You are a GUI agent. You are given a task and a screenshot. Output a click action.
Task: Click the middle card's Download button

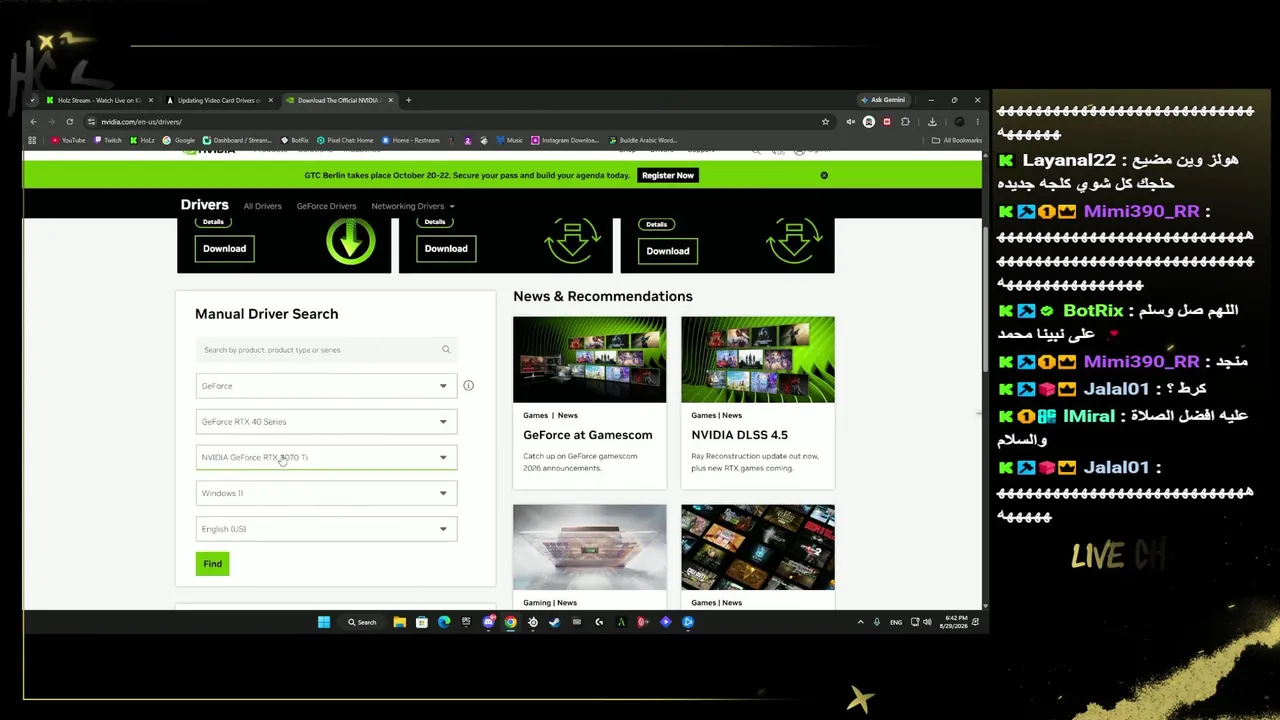click(446, 249)
